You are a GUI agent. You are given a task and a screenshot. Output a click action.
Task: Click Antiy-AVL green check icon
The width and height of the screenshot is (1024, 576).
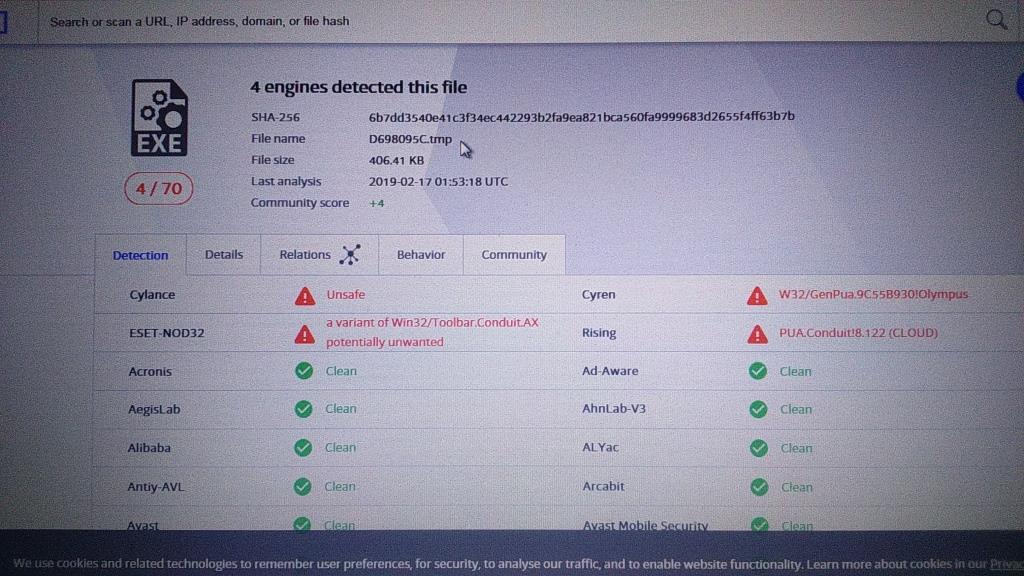(x=302, y=487)
